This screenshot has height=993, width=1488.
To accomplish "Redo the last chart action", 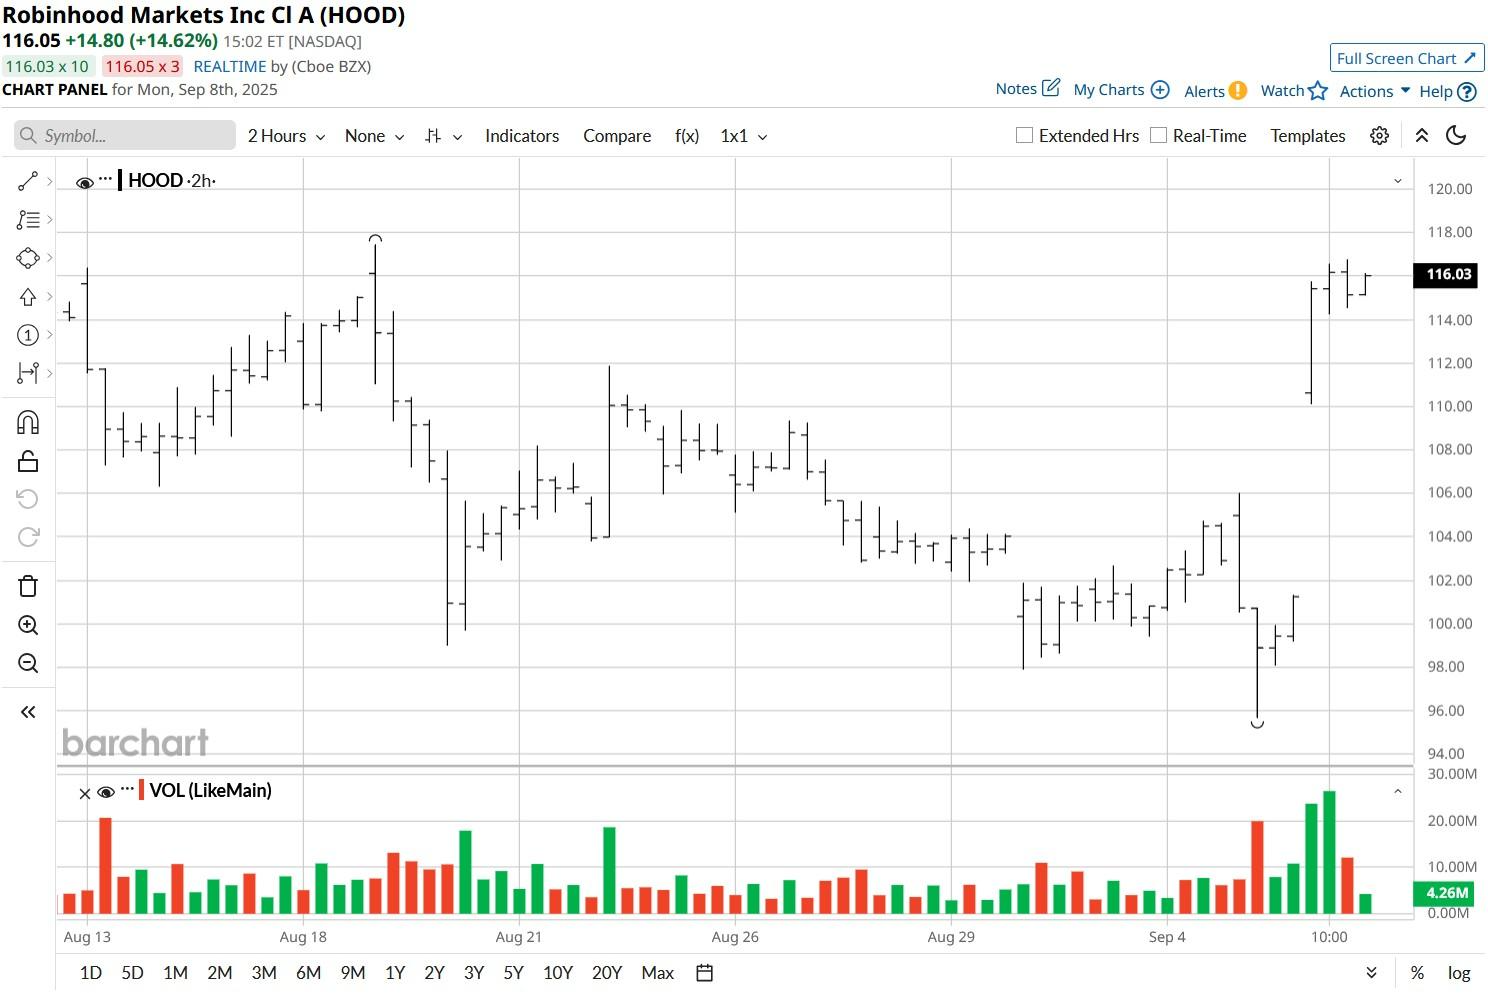I will (x=28, y=537).
